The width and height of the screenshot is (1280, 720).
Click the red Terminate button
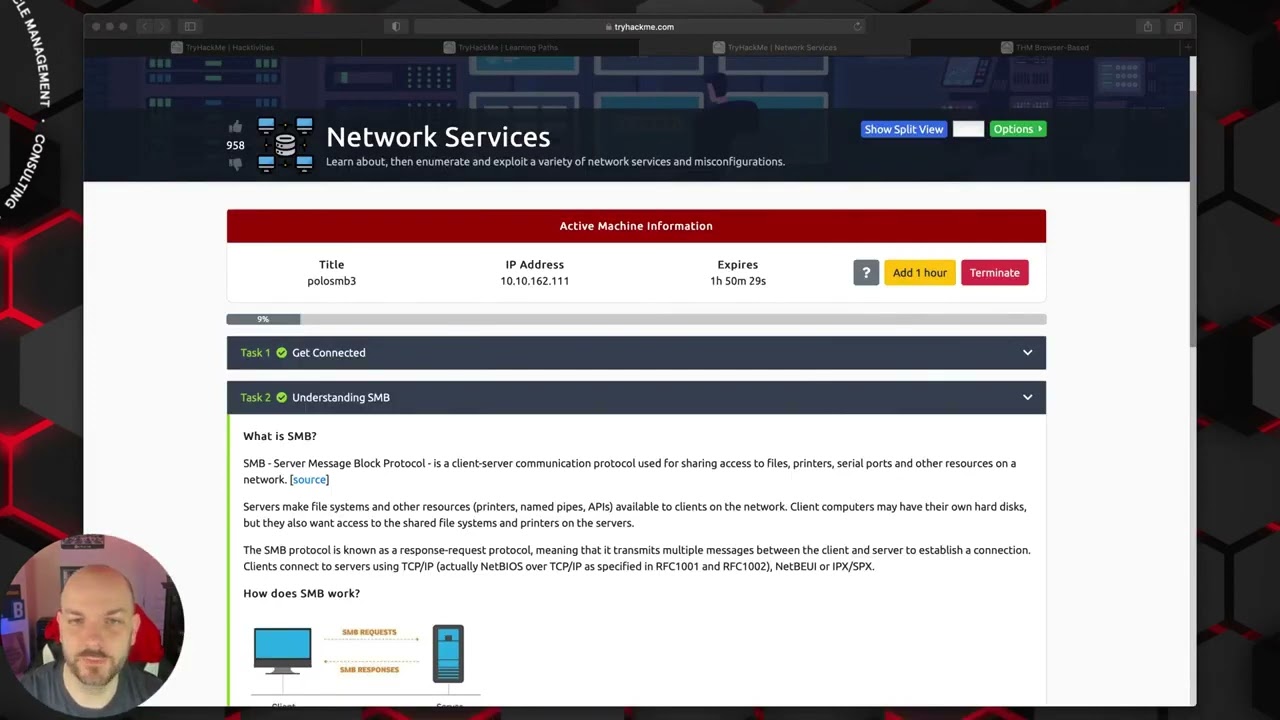[994, 272]
